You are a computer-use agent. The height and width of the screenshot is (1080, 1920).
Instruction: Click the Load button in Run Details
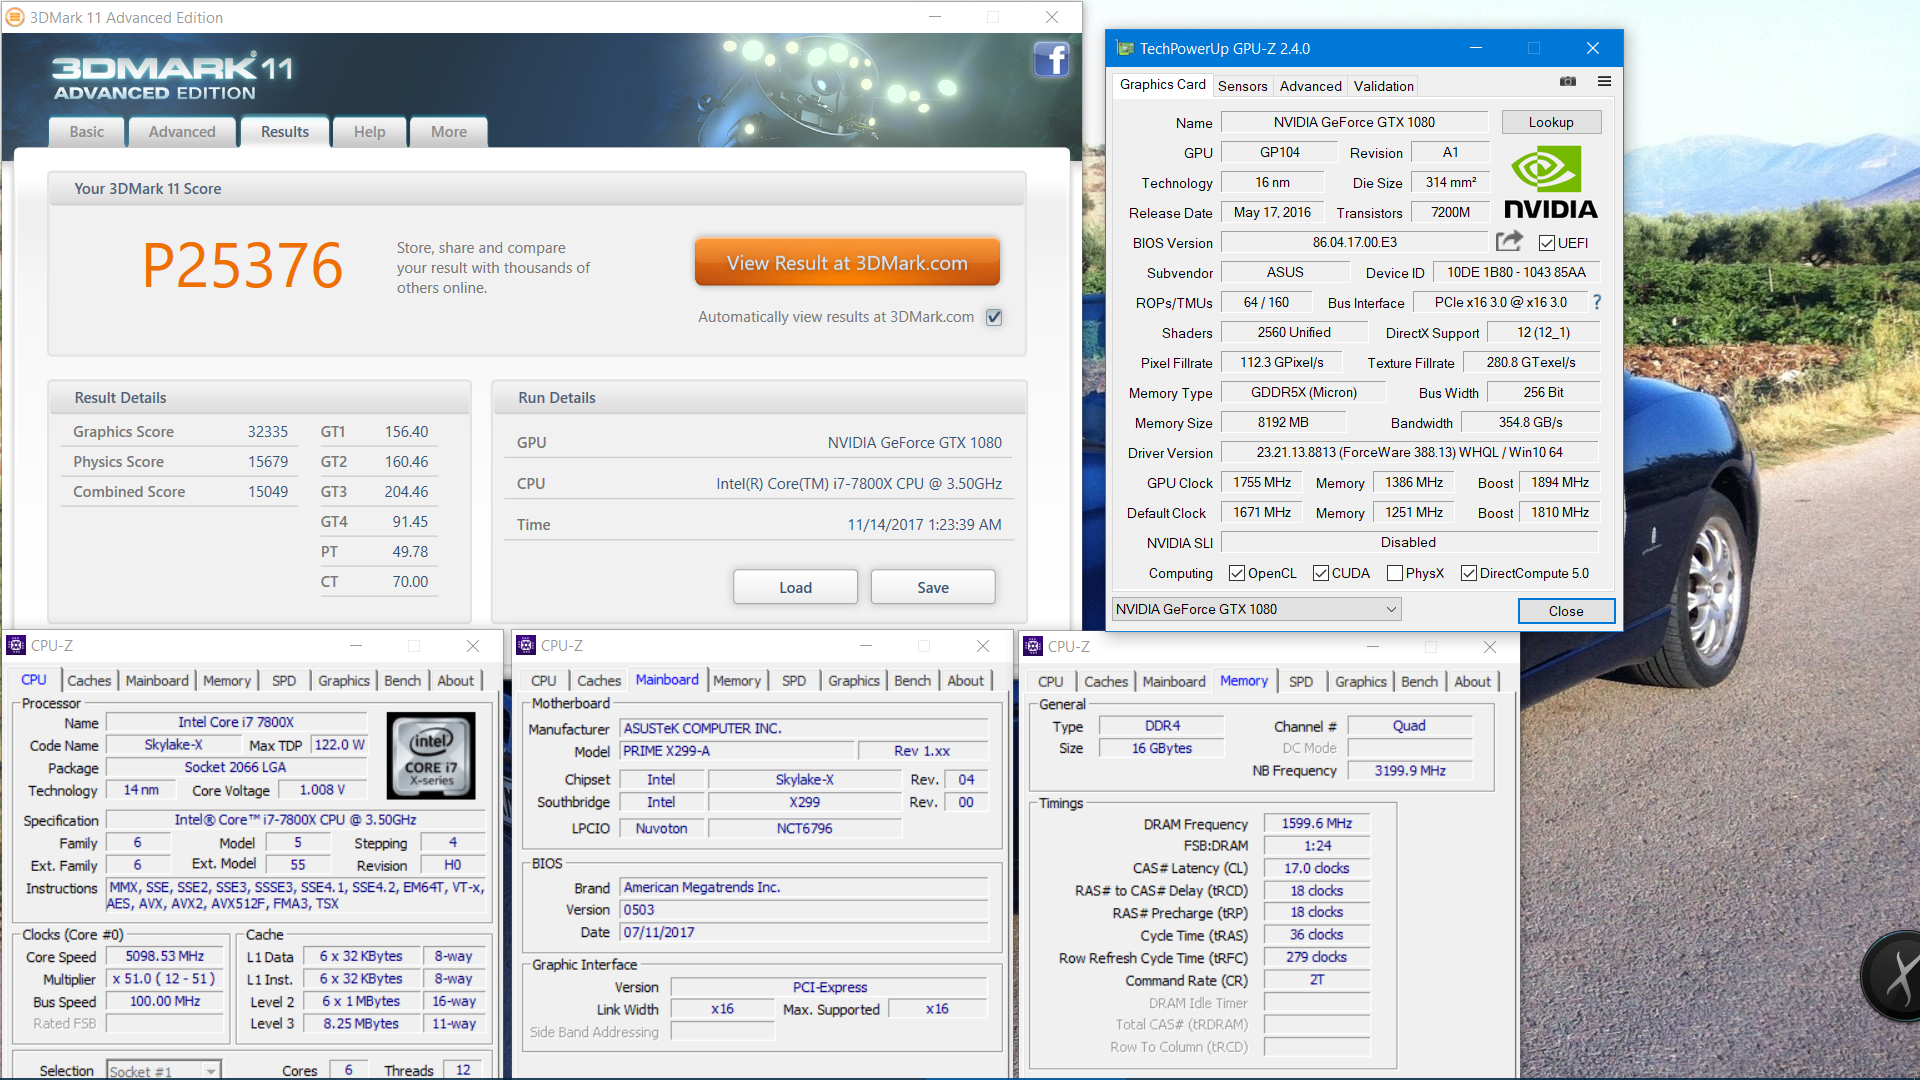pos(795,587)
